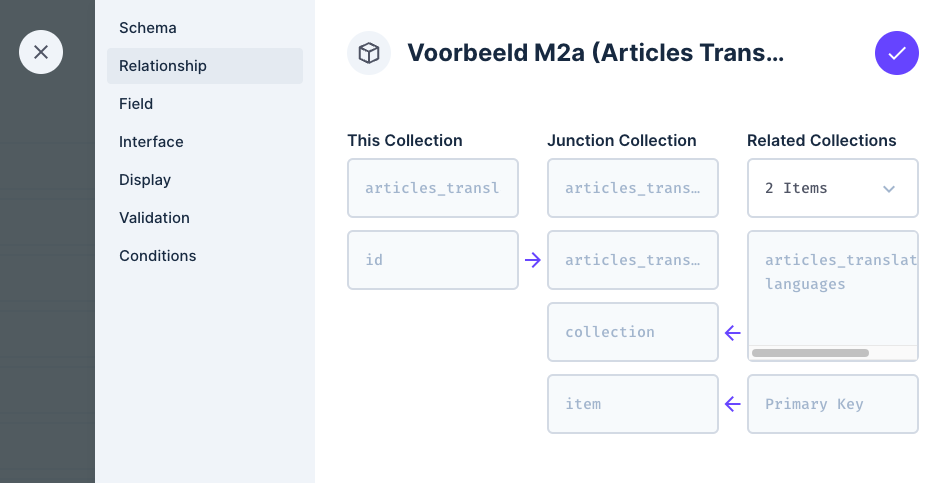Click the id primary key field
This screenshot has width=949, height=483.
coord(432,260)
